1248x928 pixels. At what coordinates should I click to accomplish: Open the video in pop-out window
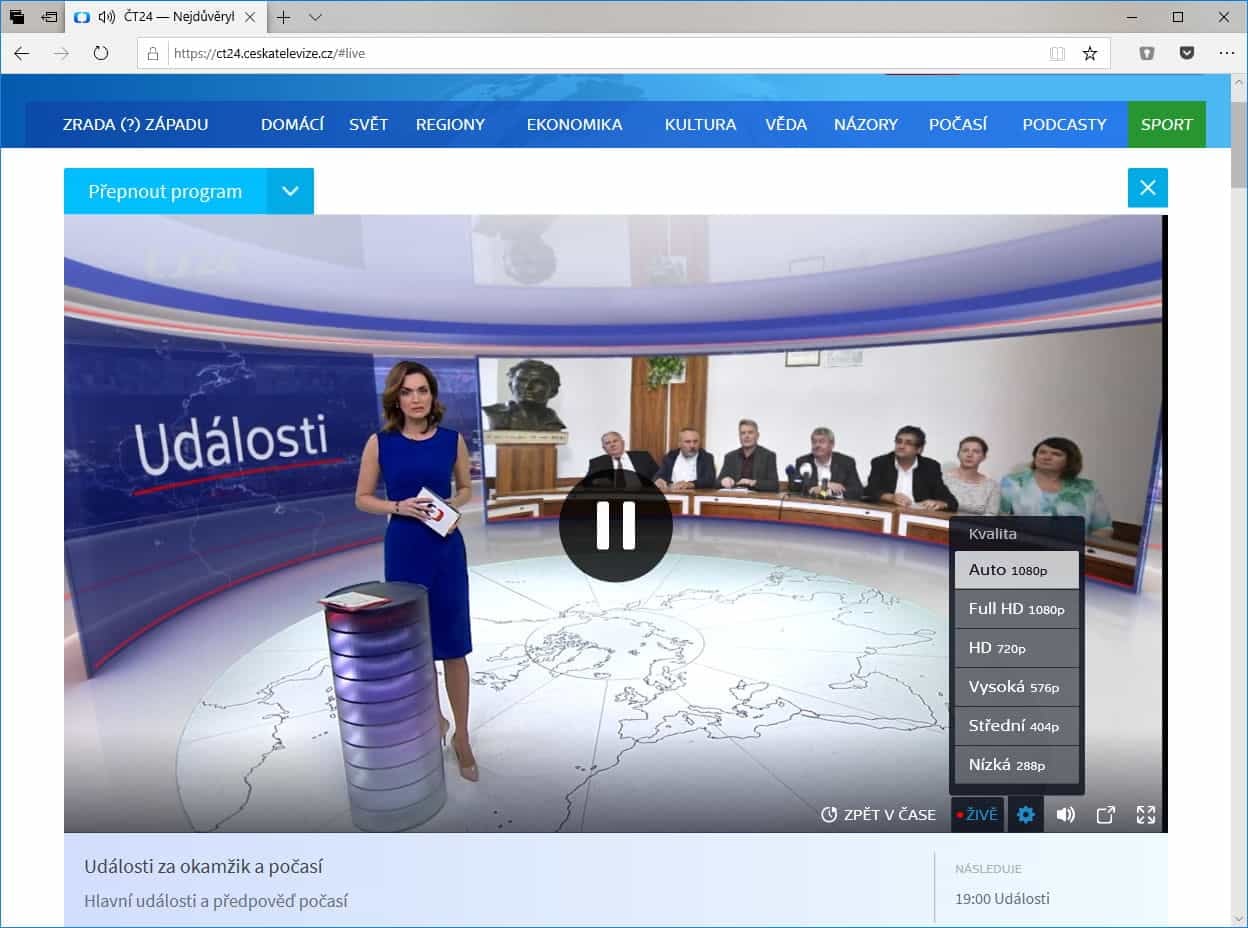pyautogui.click(x=1105, y=814)
